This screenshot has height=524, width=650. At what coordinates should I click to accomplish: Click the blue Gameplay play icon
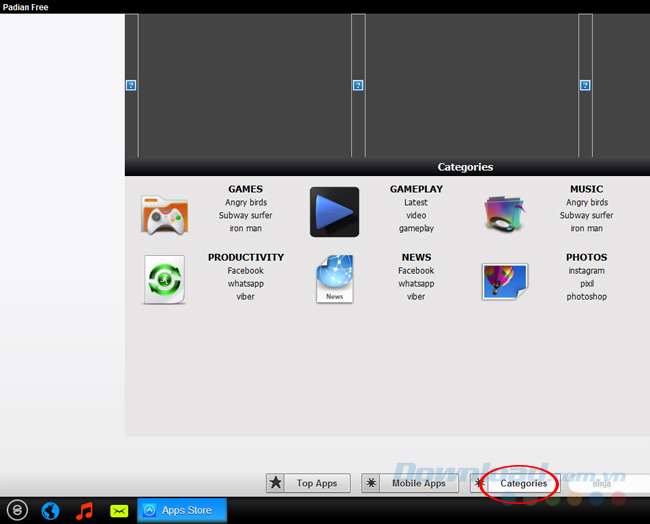334,212
